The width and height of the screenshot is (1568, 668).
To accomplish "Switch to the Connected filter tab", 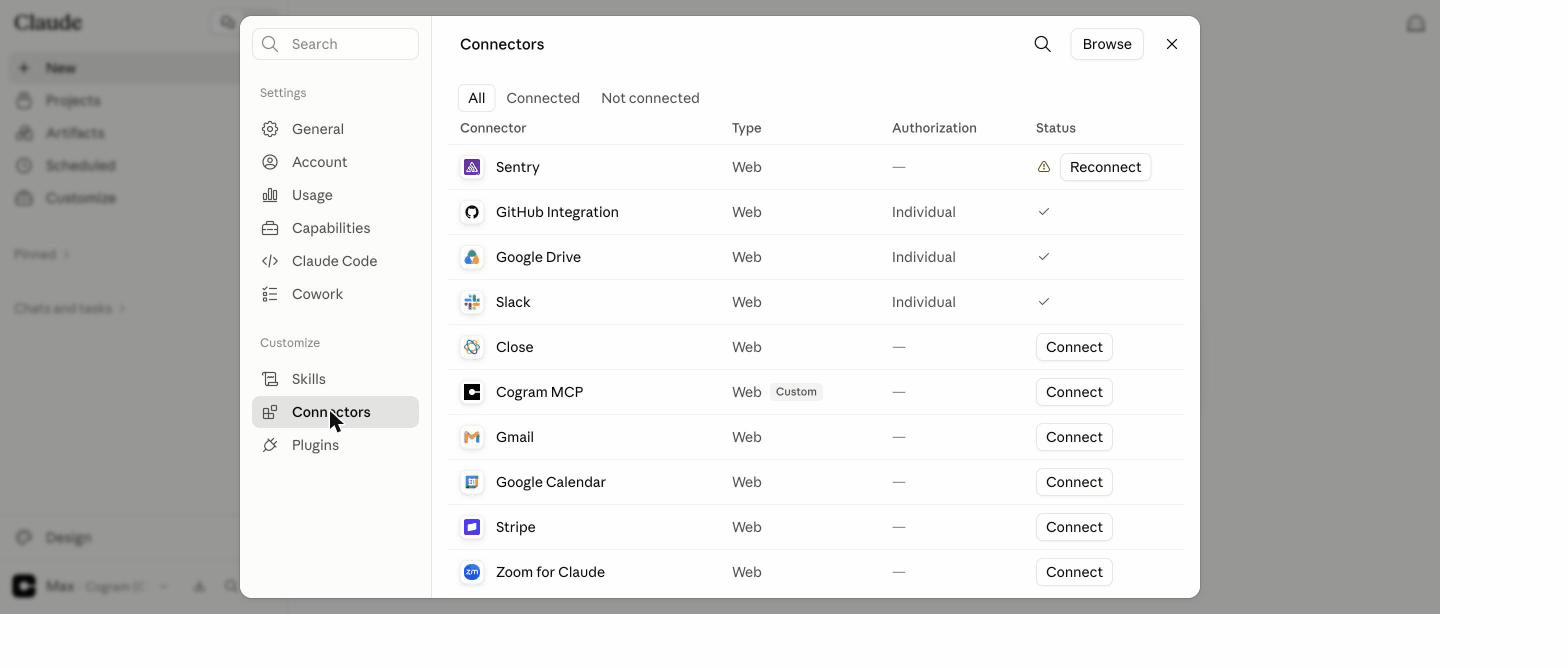I will click(543, 98).
